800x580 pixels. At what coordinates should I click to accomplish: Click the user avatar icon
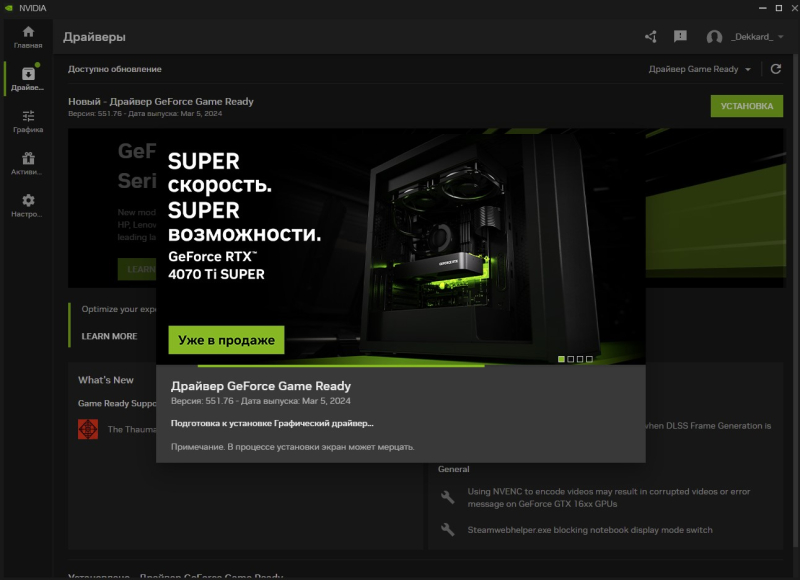(x=714, y=37)
